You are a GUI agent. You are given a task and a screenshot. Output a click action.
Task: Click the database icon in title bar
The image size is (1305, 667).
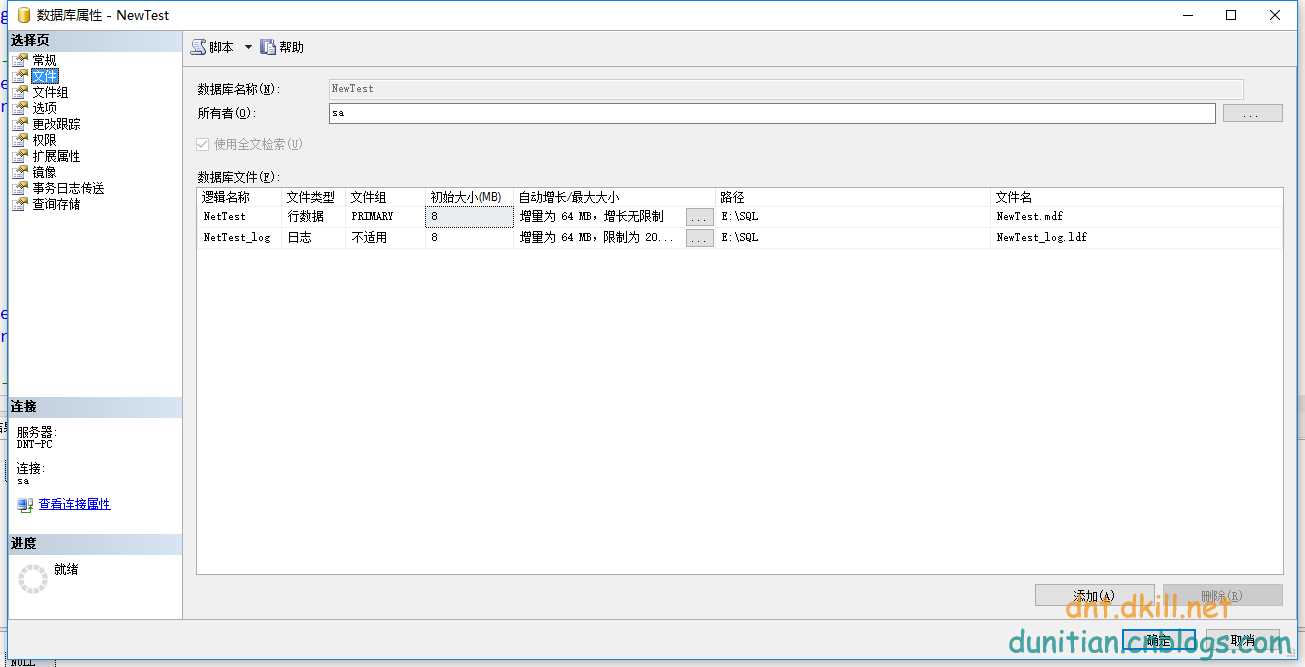point(22,15)
